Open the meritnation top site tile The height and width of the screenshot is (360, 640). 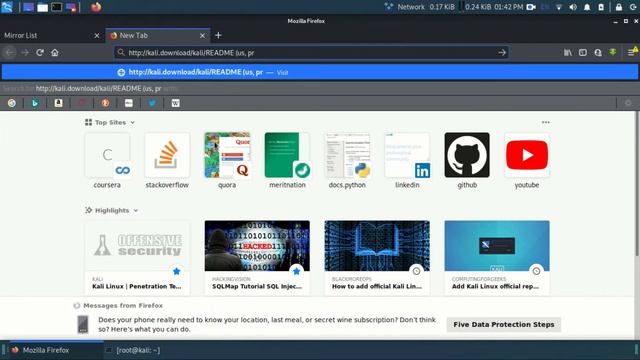[287, 161]
